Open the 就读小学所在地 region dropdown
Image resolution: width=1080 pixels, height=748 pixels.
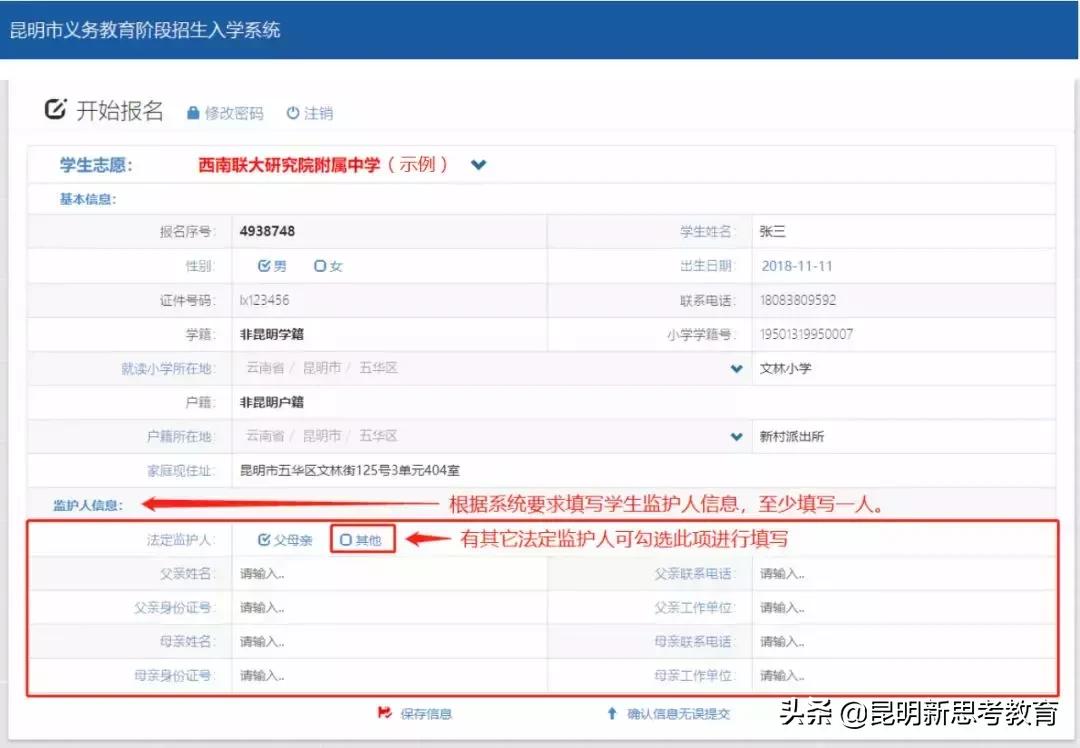[x=734, y=368]
